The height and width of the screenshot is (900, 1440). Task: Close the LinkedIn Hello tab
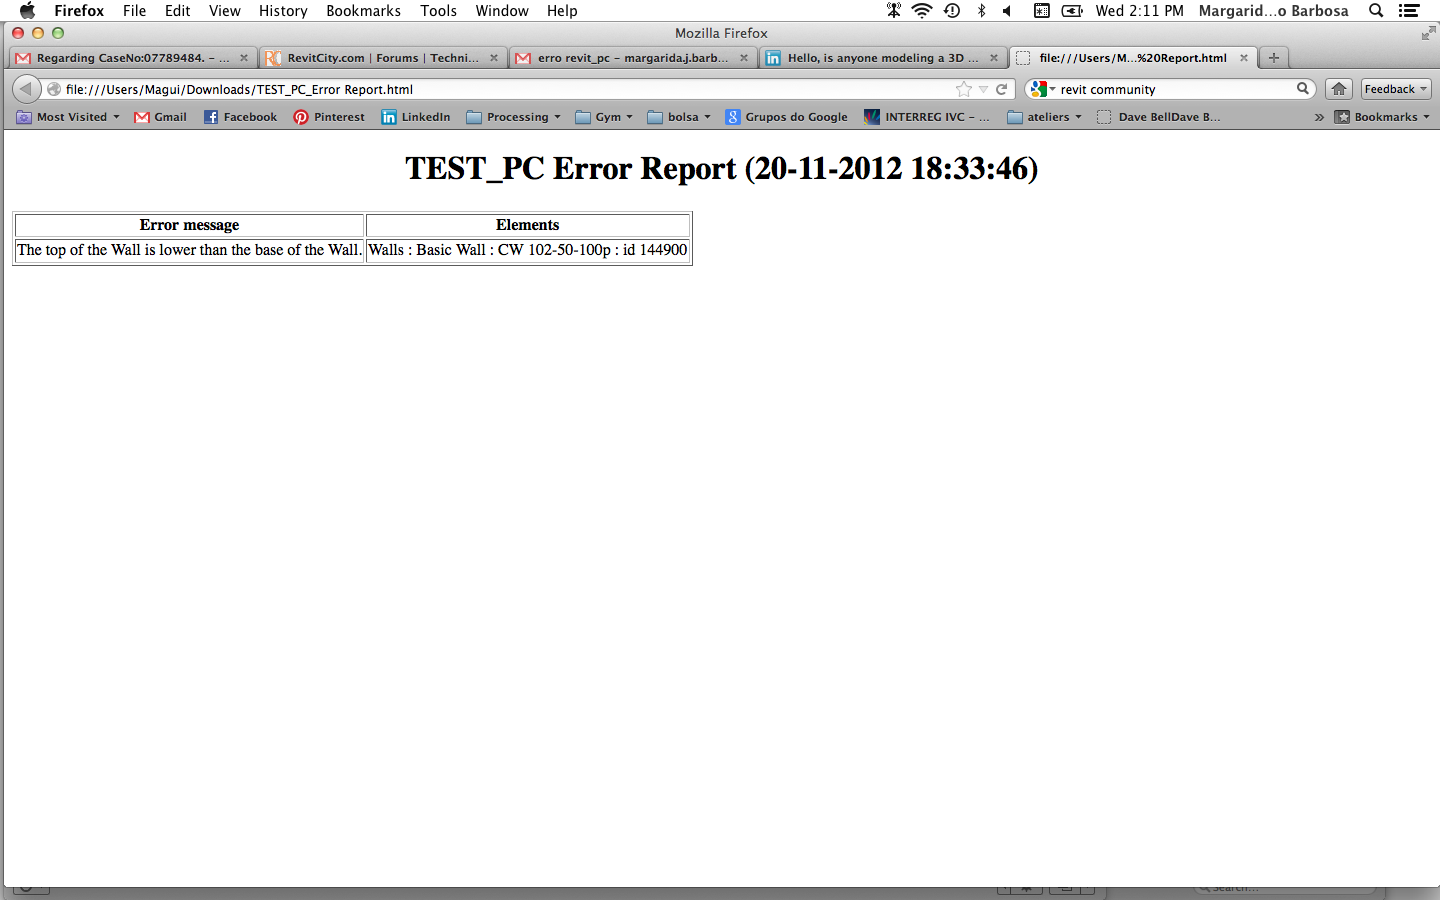pyautogui.click(x=994, y=58)
